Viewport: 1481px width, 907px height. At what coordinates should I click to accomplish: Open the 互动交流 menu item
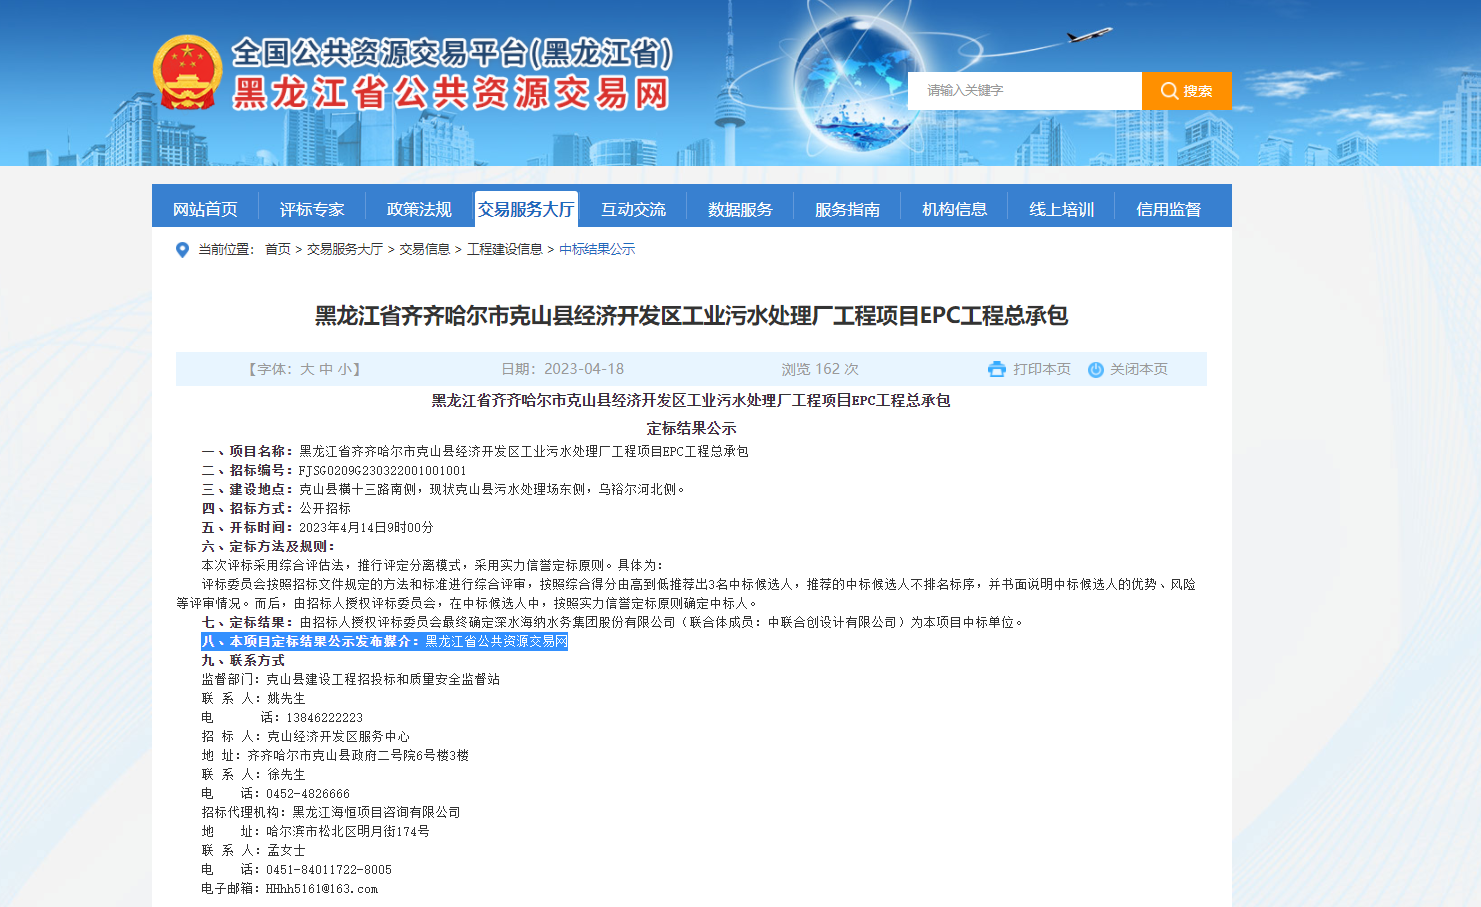tap(633, 207)
